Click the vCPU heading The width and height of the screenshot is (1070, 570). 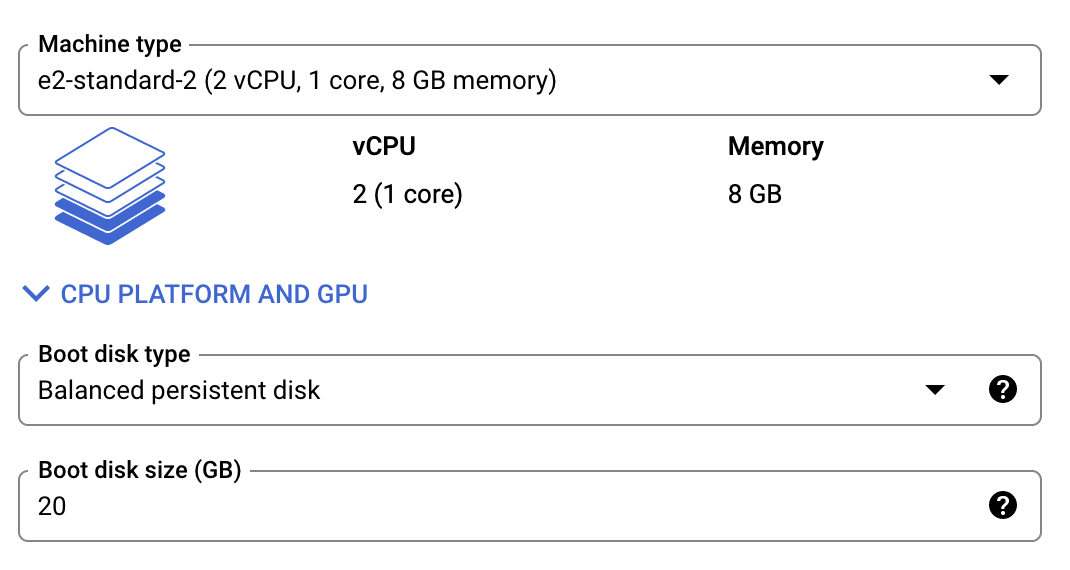click(x=384, y=146)
